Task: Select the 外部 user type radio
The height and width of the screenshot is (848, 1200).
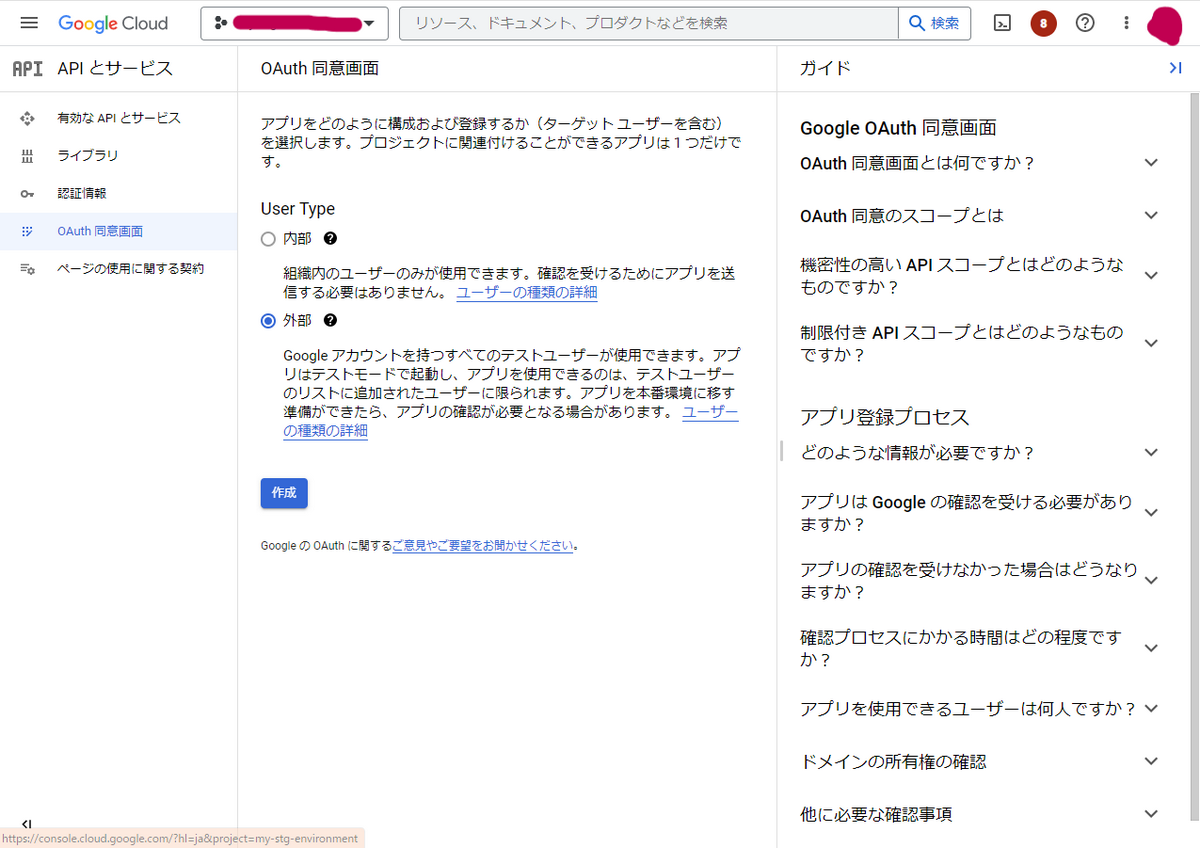Action: click(x=268, y=321)
